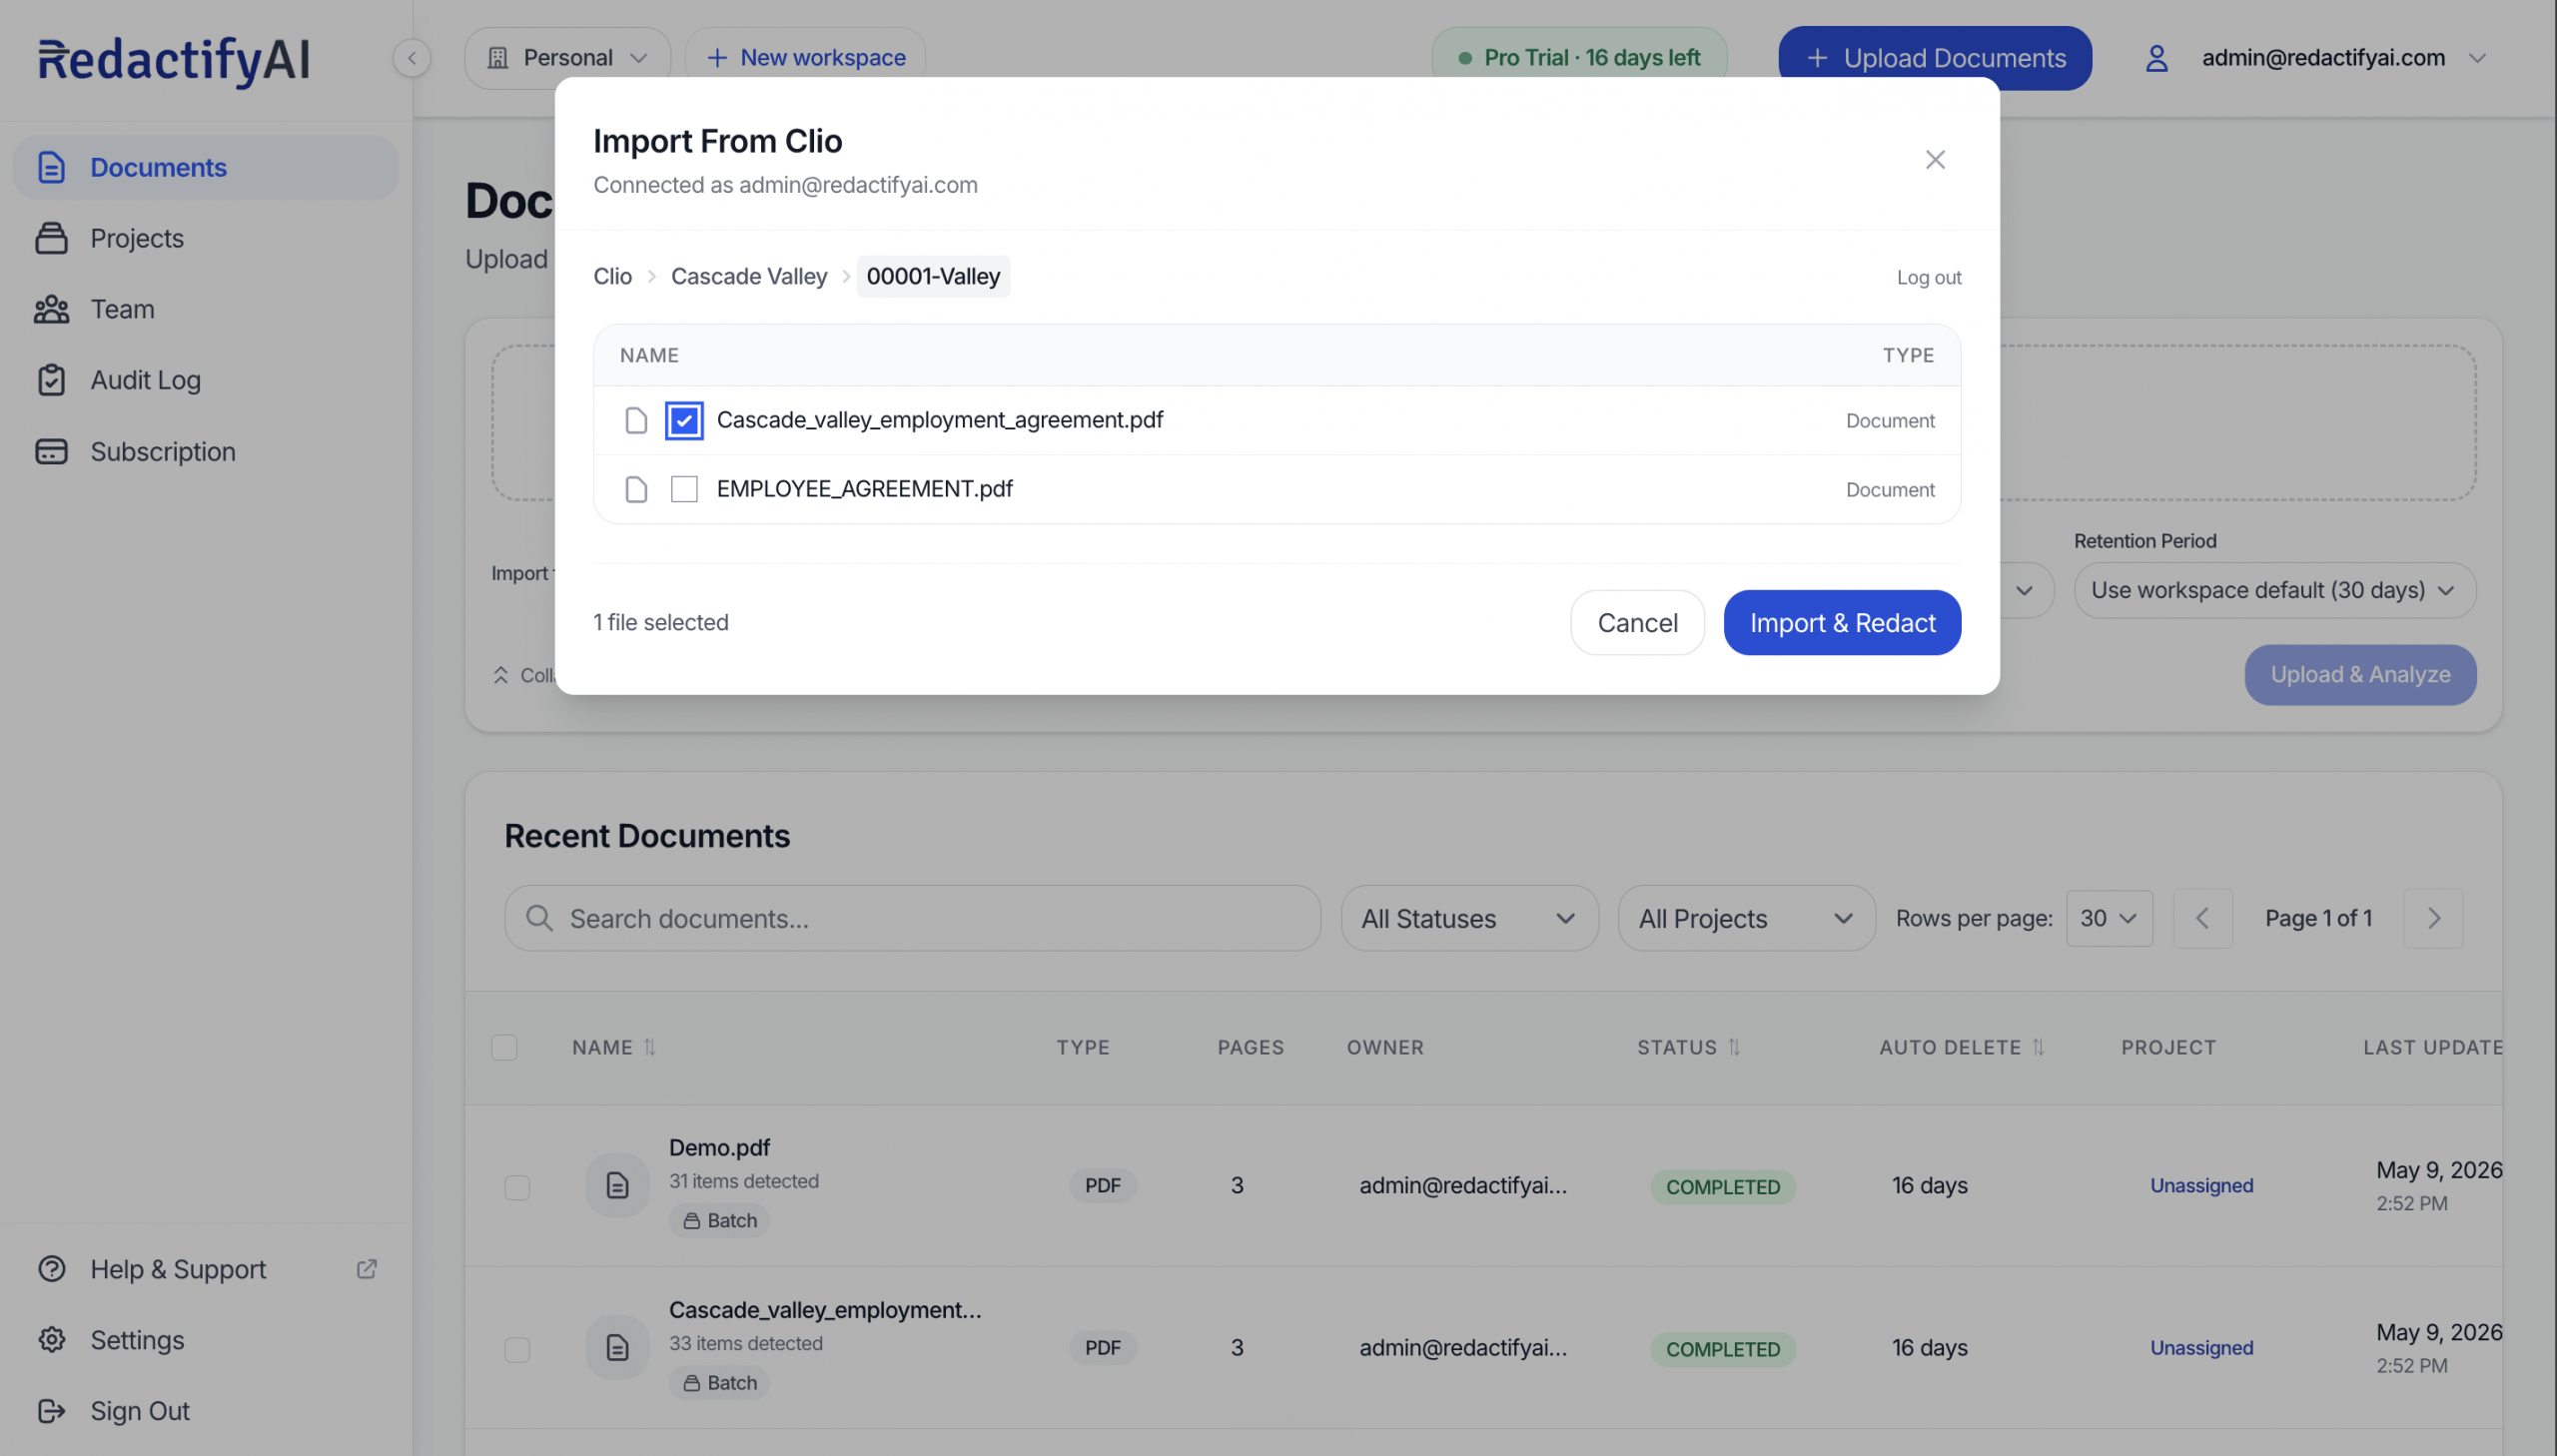The width and height of the screenshot is (2557, 1456).
Task: Select all documents with header checkbox
Action: click(504, 1047)
